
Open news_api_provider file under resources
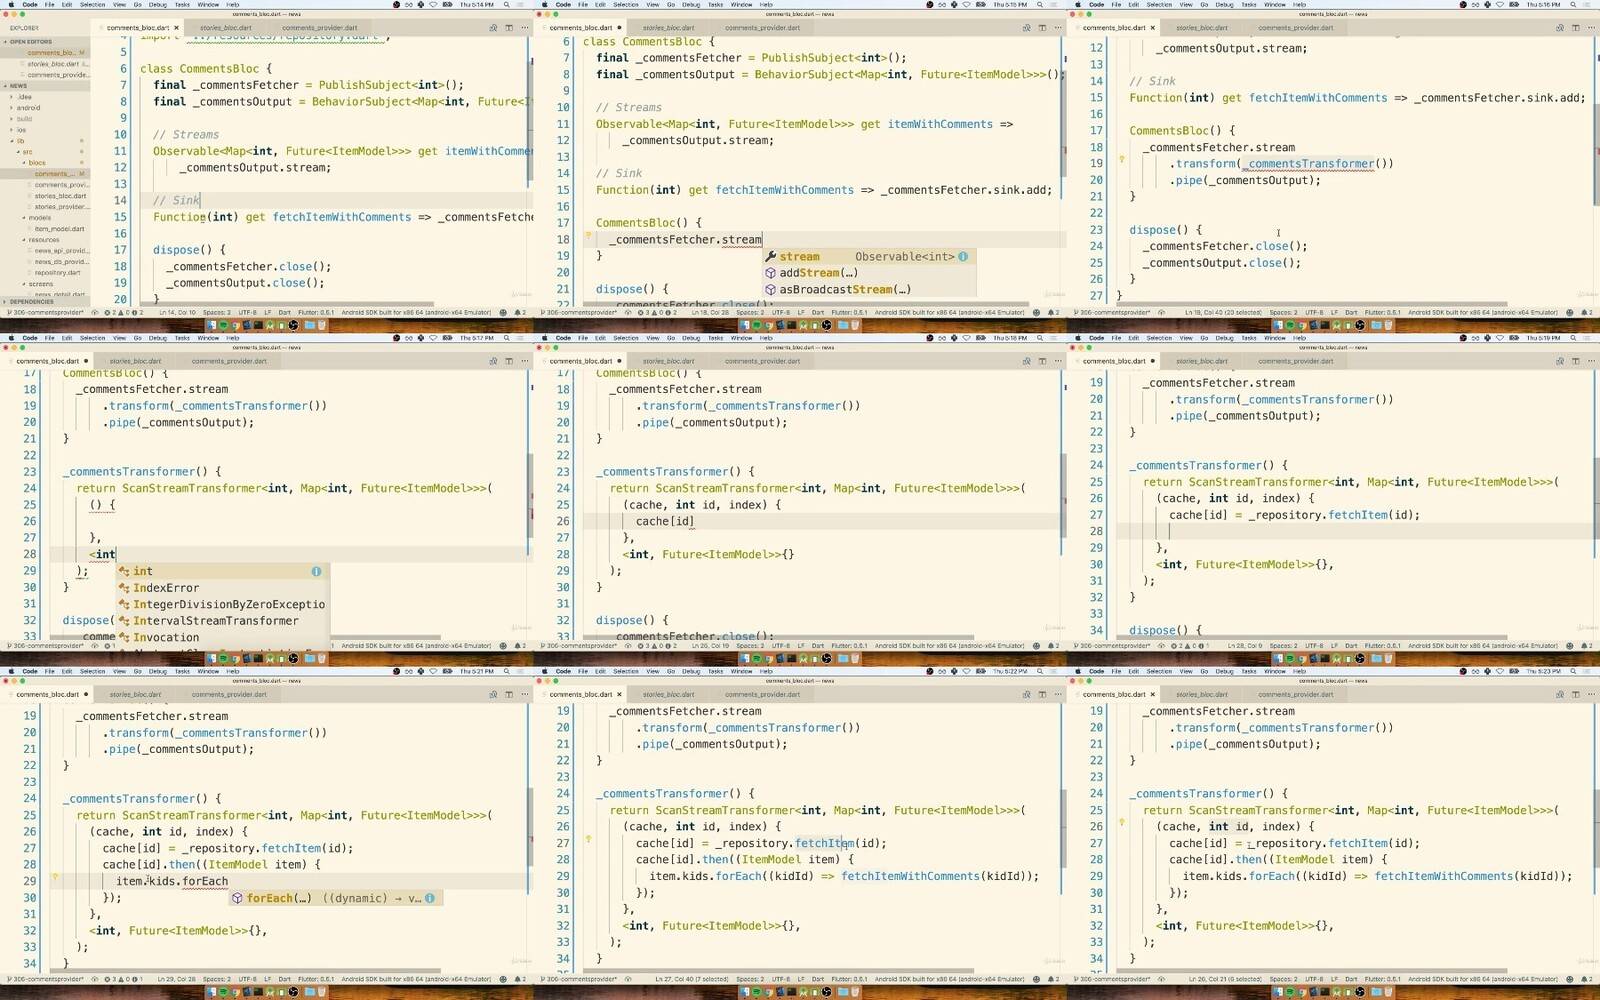(x=60, y=251)
